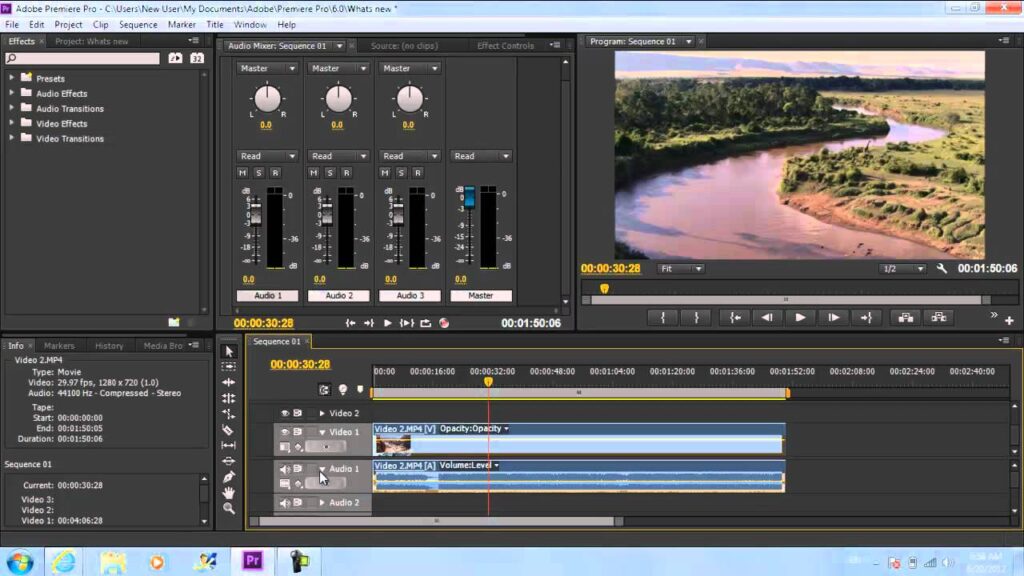
Task: Toggle 32-bit color effects filter
Action: (197, 58)
